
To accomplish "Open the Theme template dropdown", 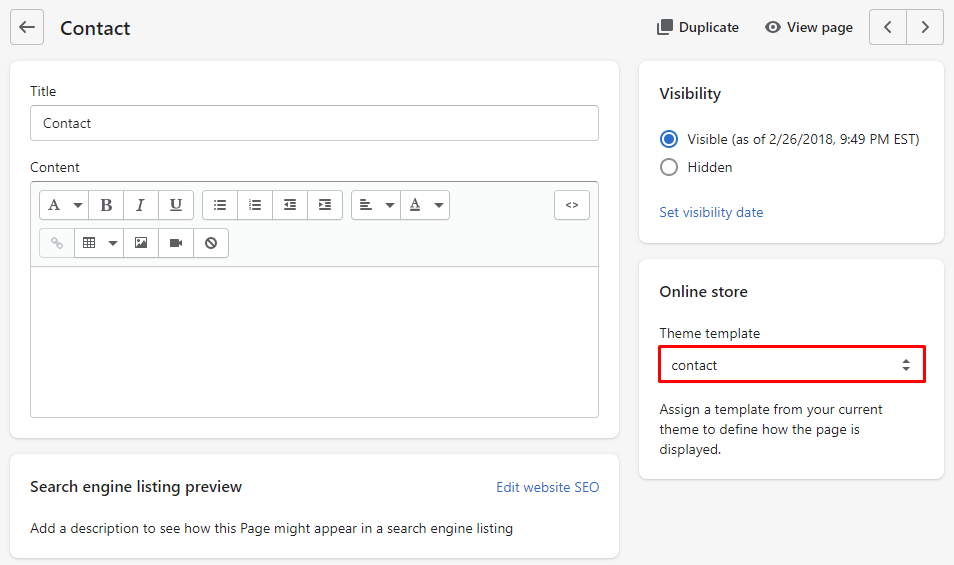I will [791, 365].
